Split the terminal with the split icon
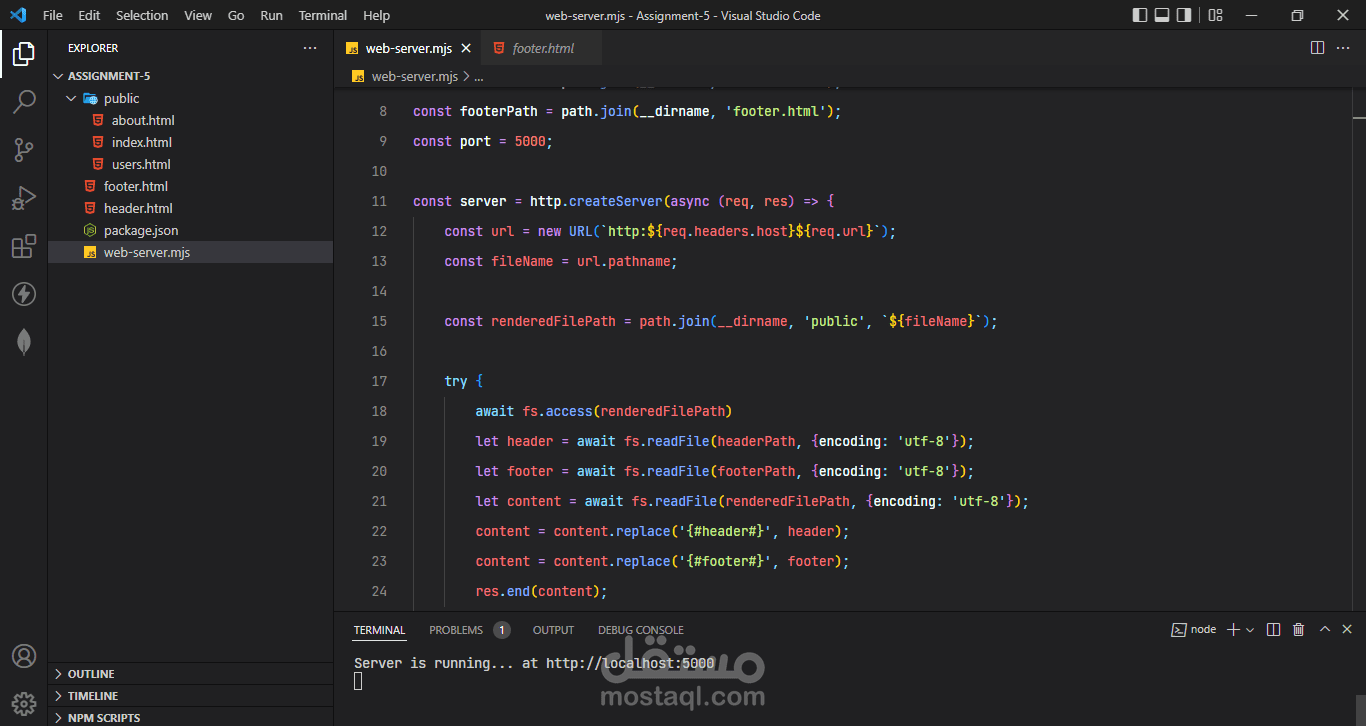Image resolution: width=1366 pixels, height=726 pixels. (1271, 629)
